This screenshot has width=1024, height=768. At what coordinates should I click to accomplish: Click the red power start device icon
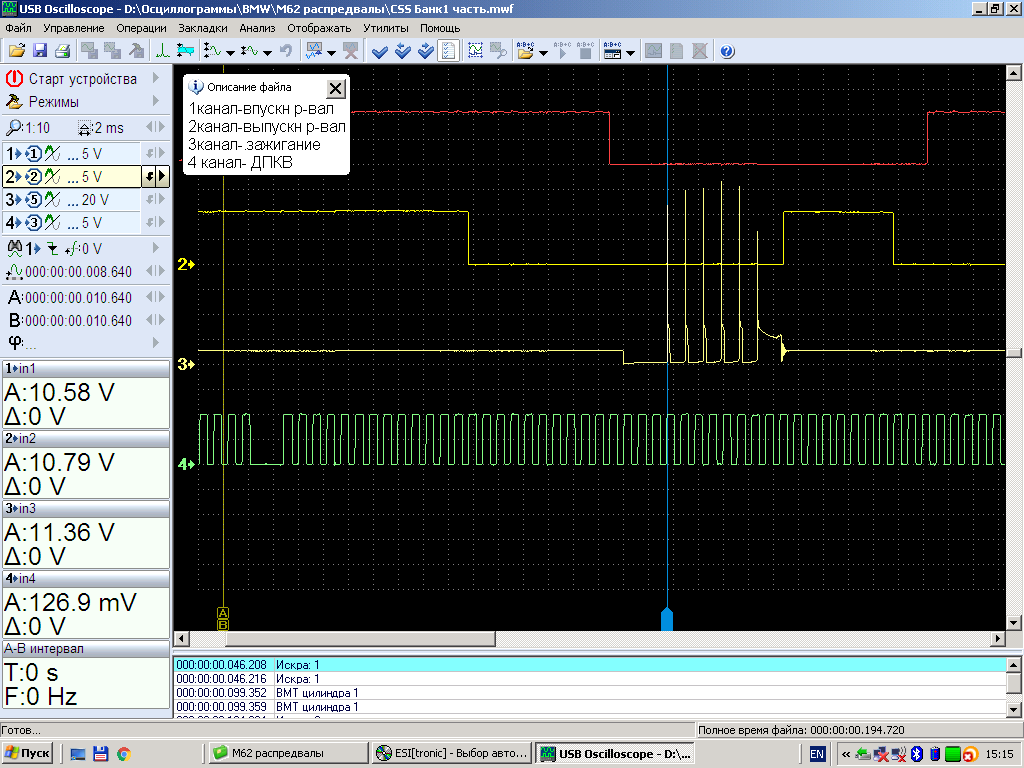pos(14,78)
